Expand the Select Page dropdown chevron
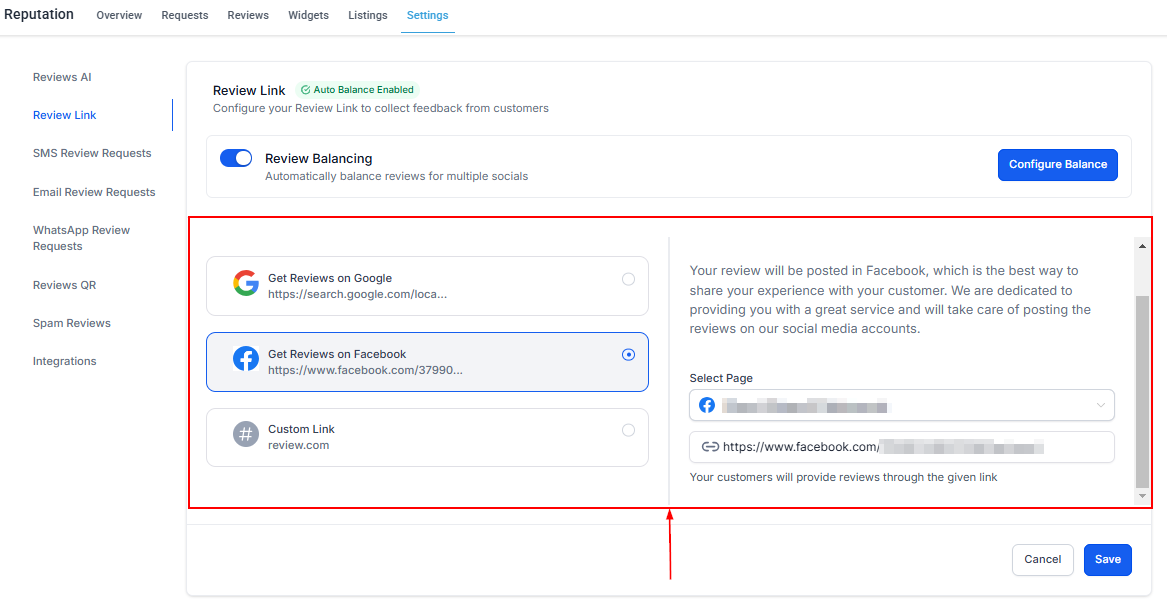 [x=1100, y=405]
